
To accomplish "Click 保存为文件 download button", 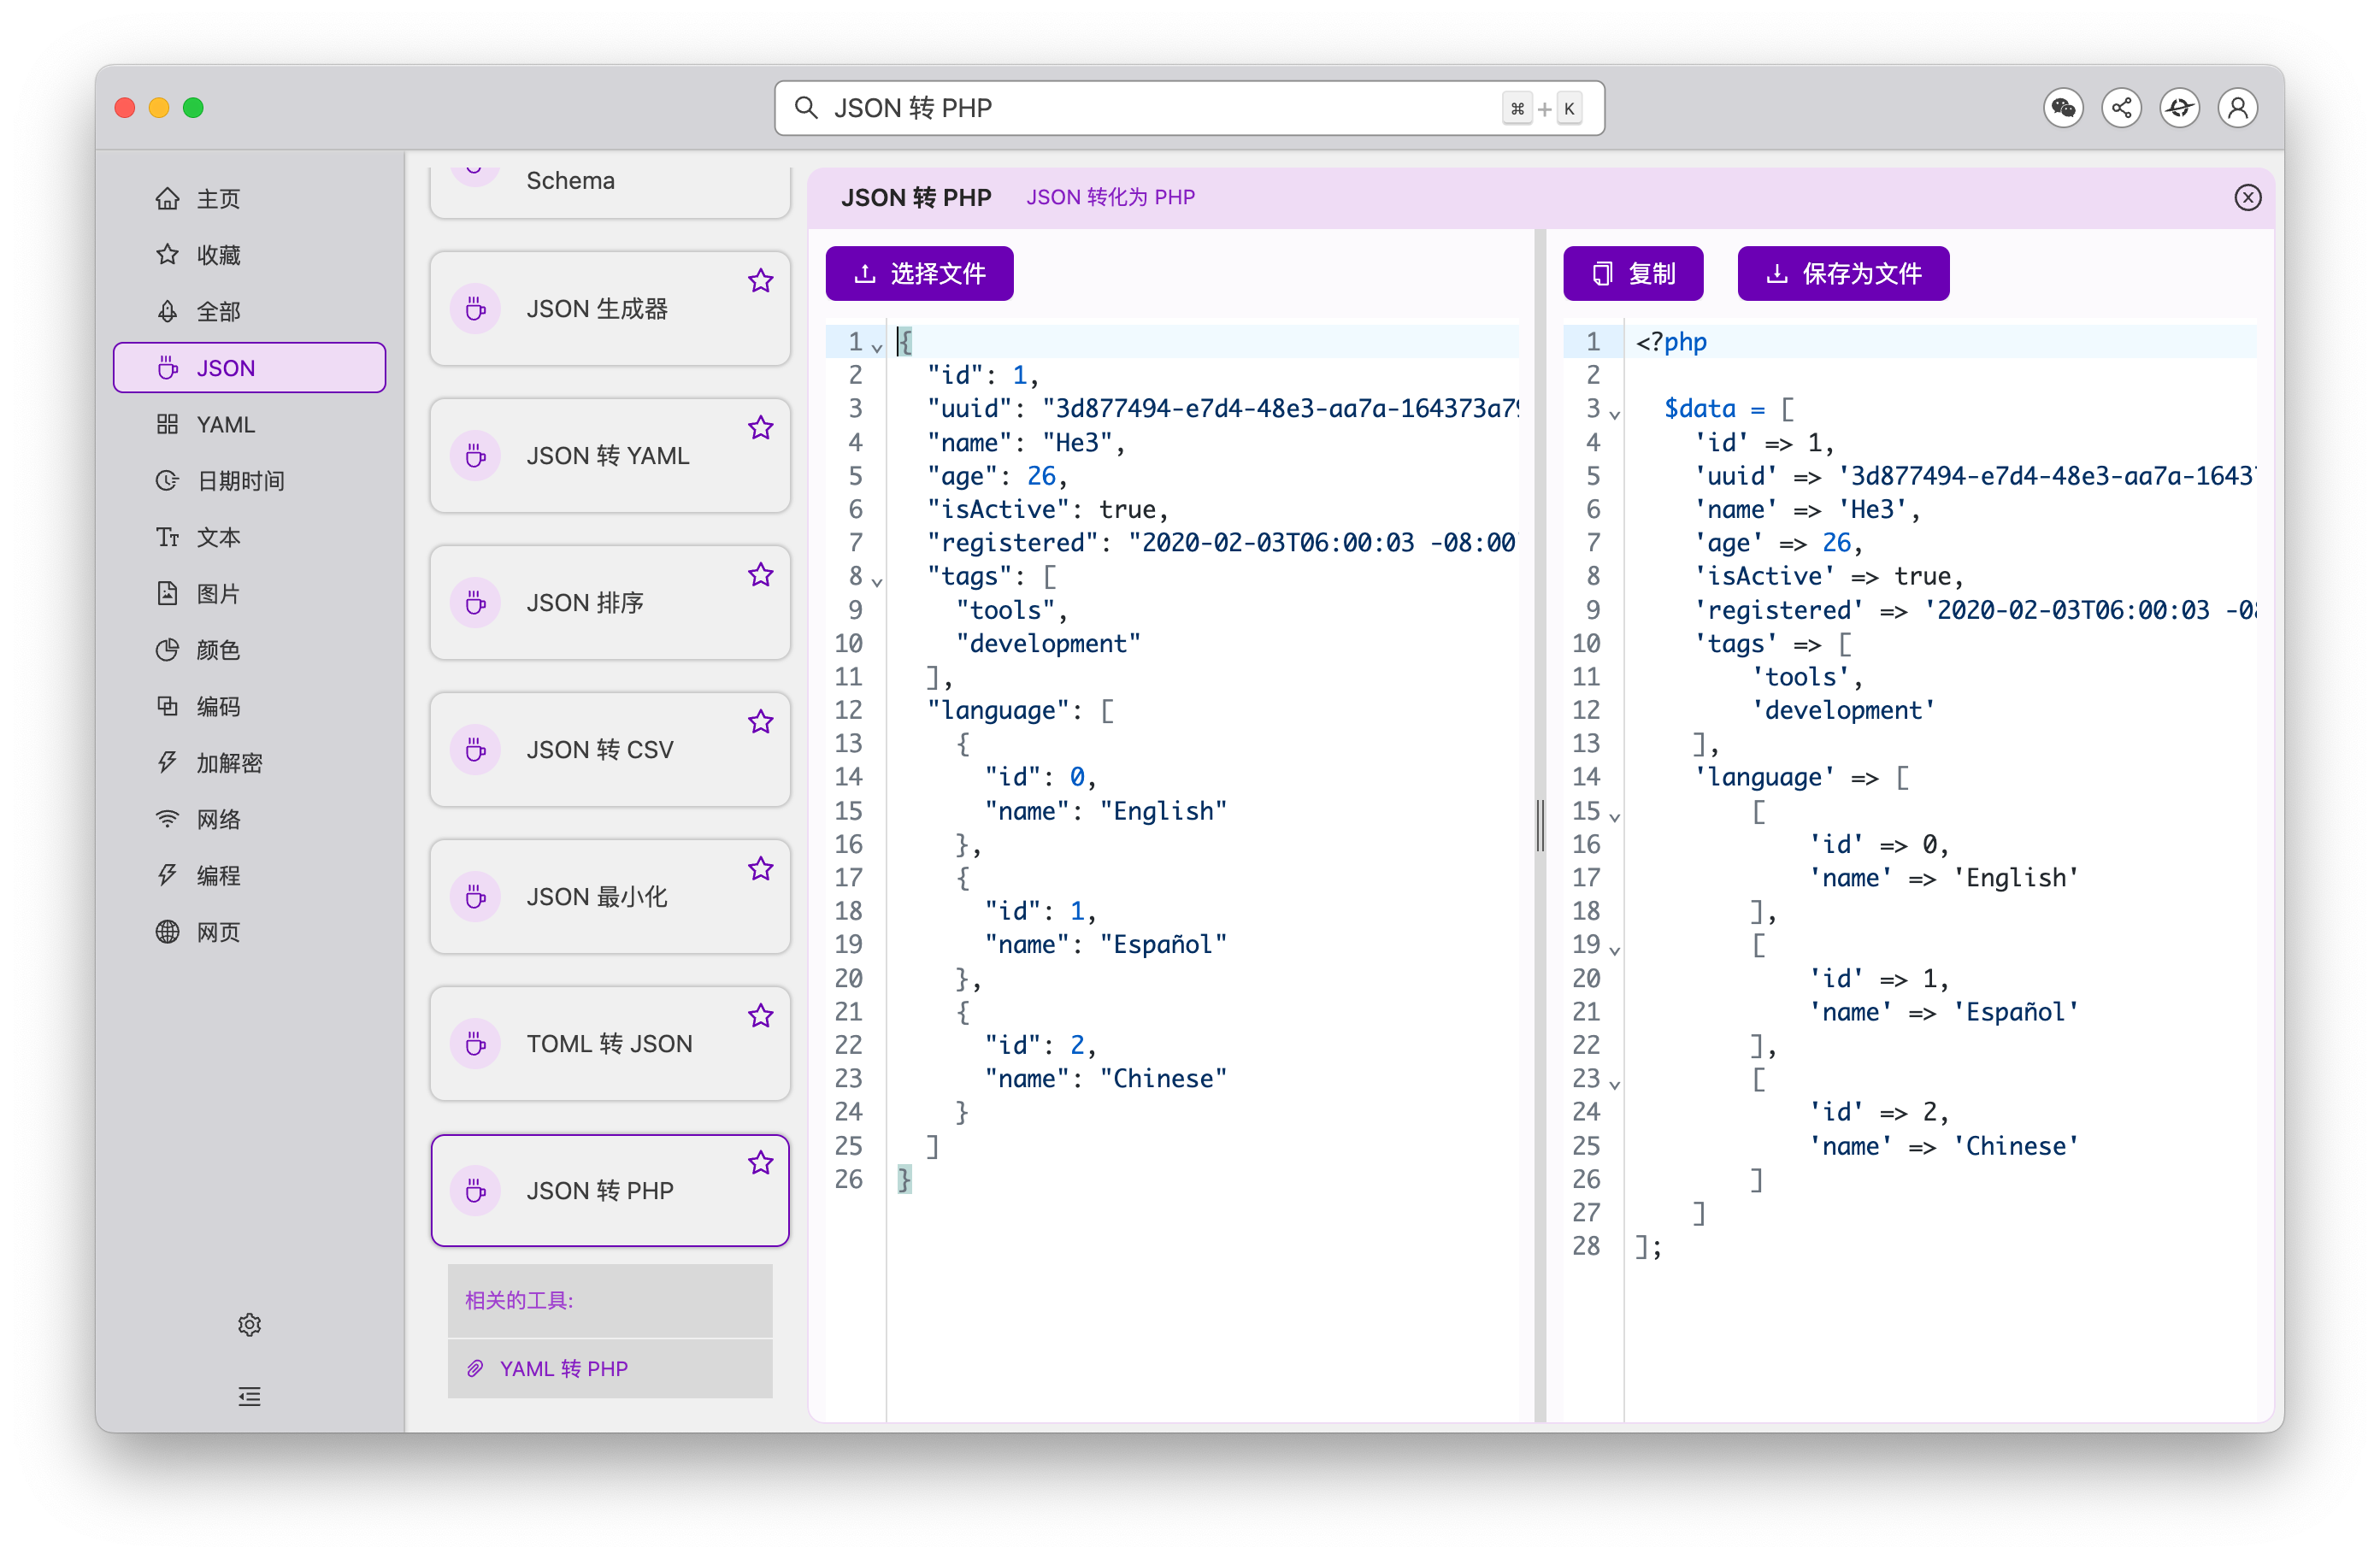I will point(1843,273).
